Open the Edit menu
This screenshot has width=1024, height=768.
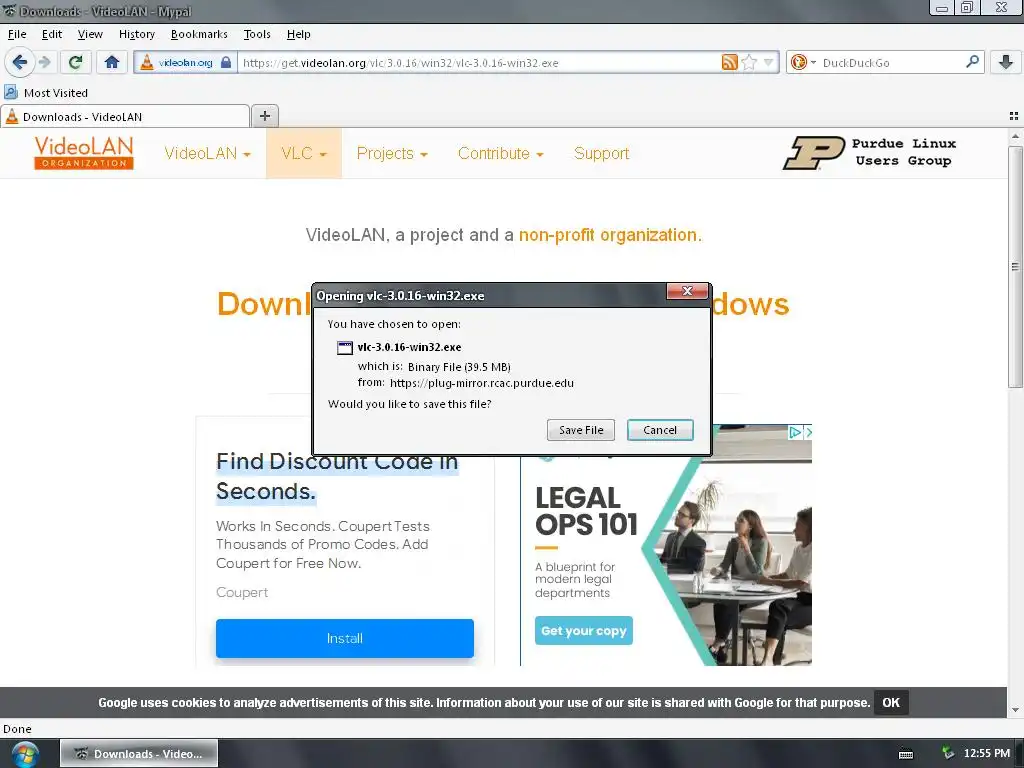pyautogui.click(x=52, y=34)
